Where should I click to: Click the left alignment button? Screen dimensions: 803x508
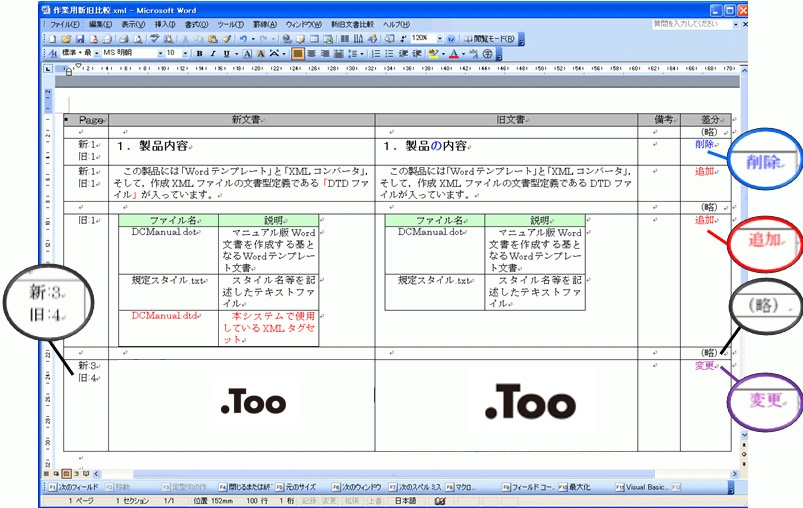point(299,53)
